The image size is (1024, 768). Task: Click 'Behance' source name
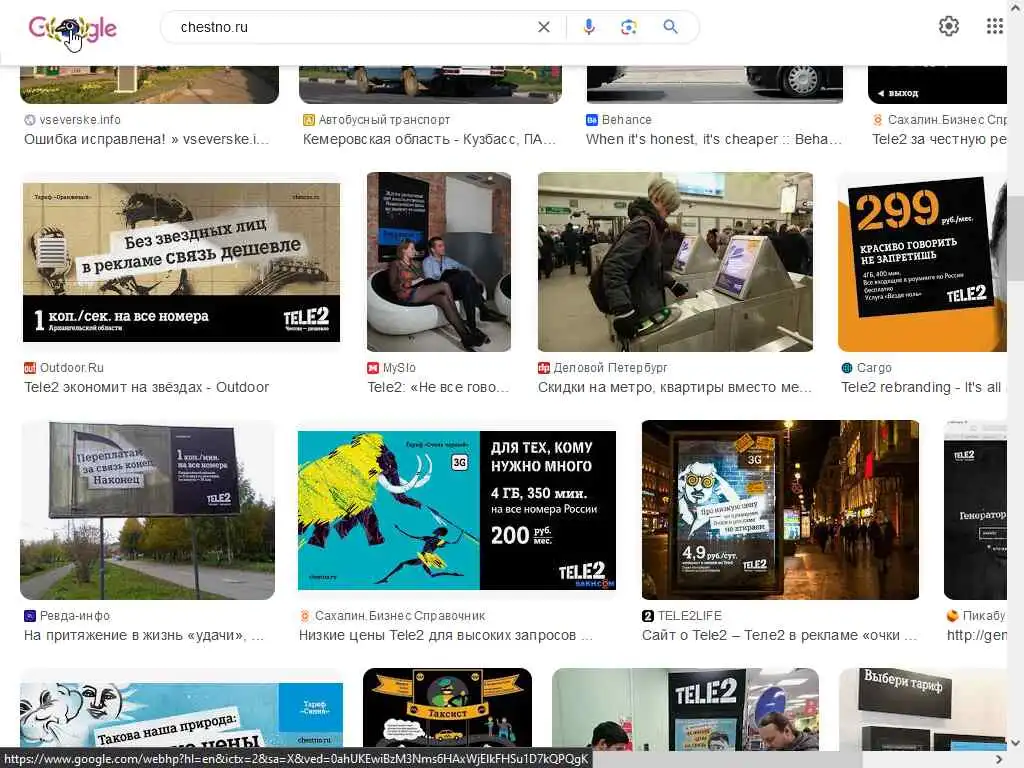click(x=626, y=120)
